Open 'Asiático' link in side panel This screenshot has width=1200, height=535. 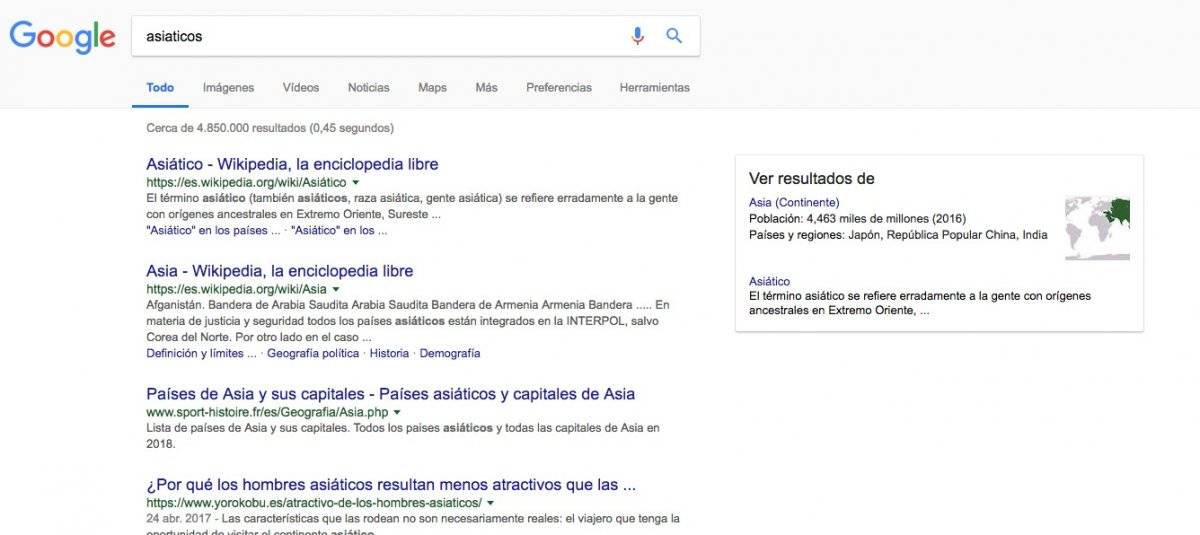pos(769,282)
